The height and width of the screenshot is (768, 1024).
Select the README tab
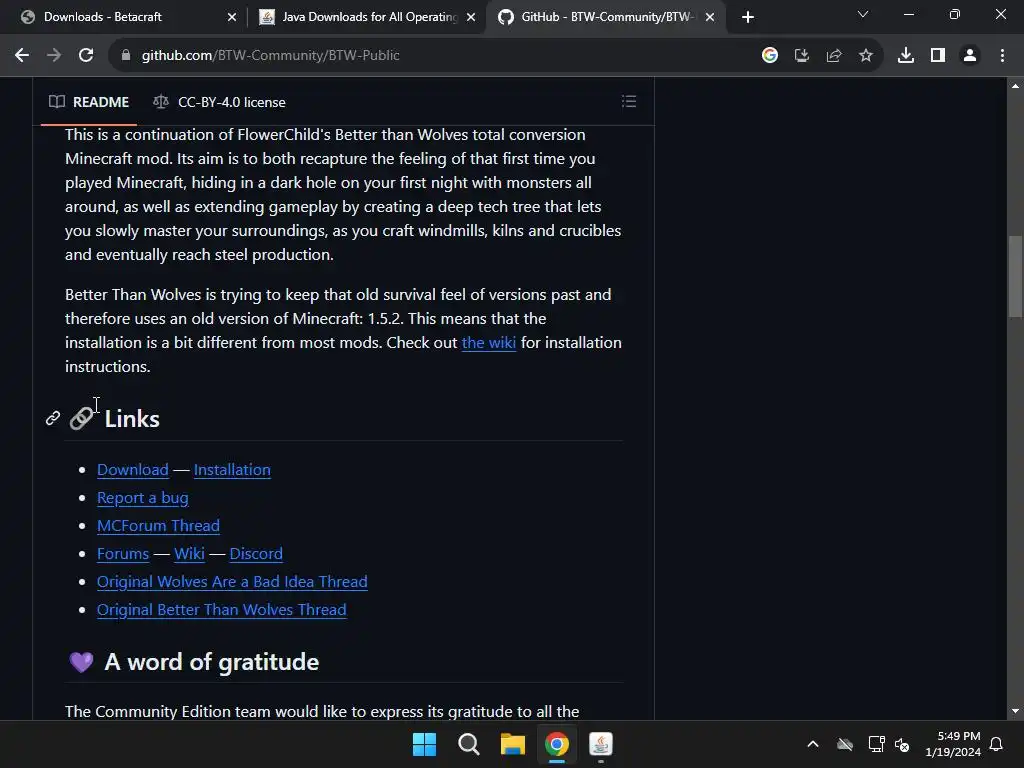pyautogui.click(x=89, y=102)
